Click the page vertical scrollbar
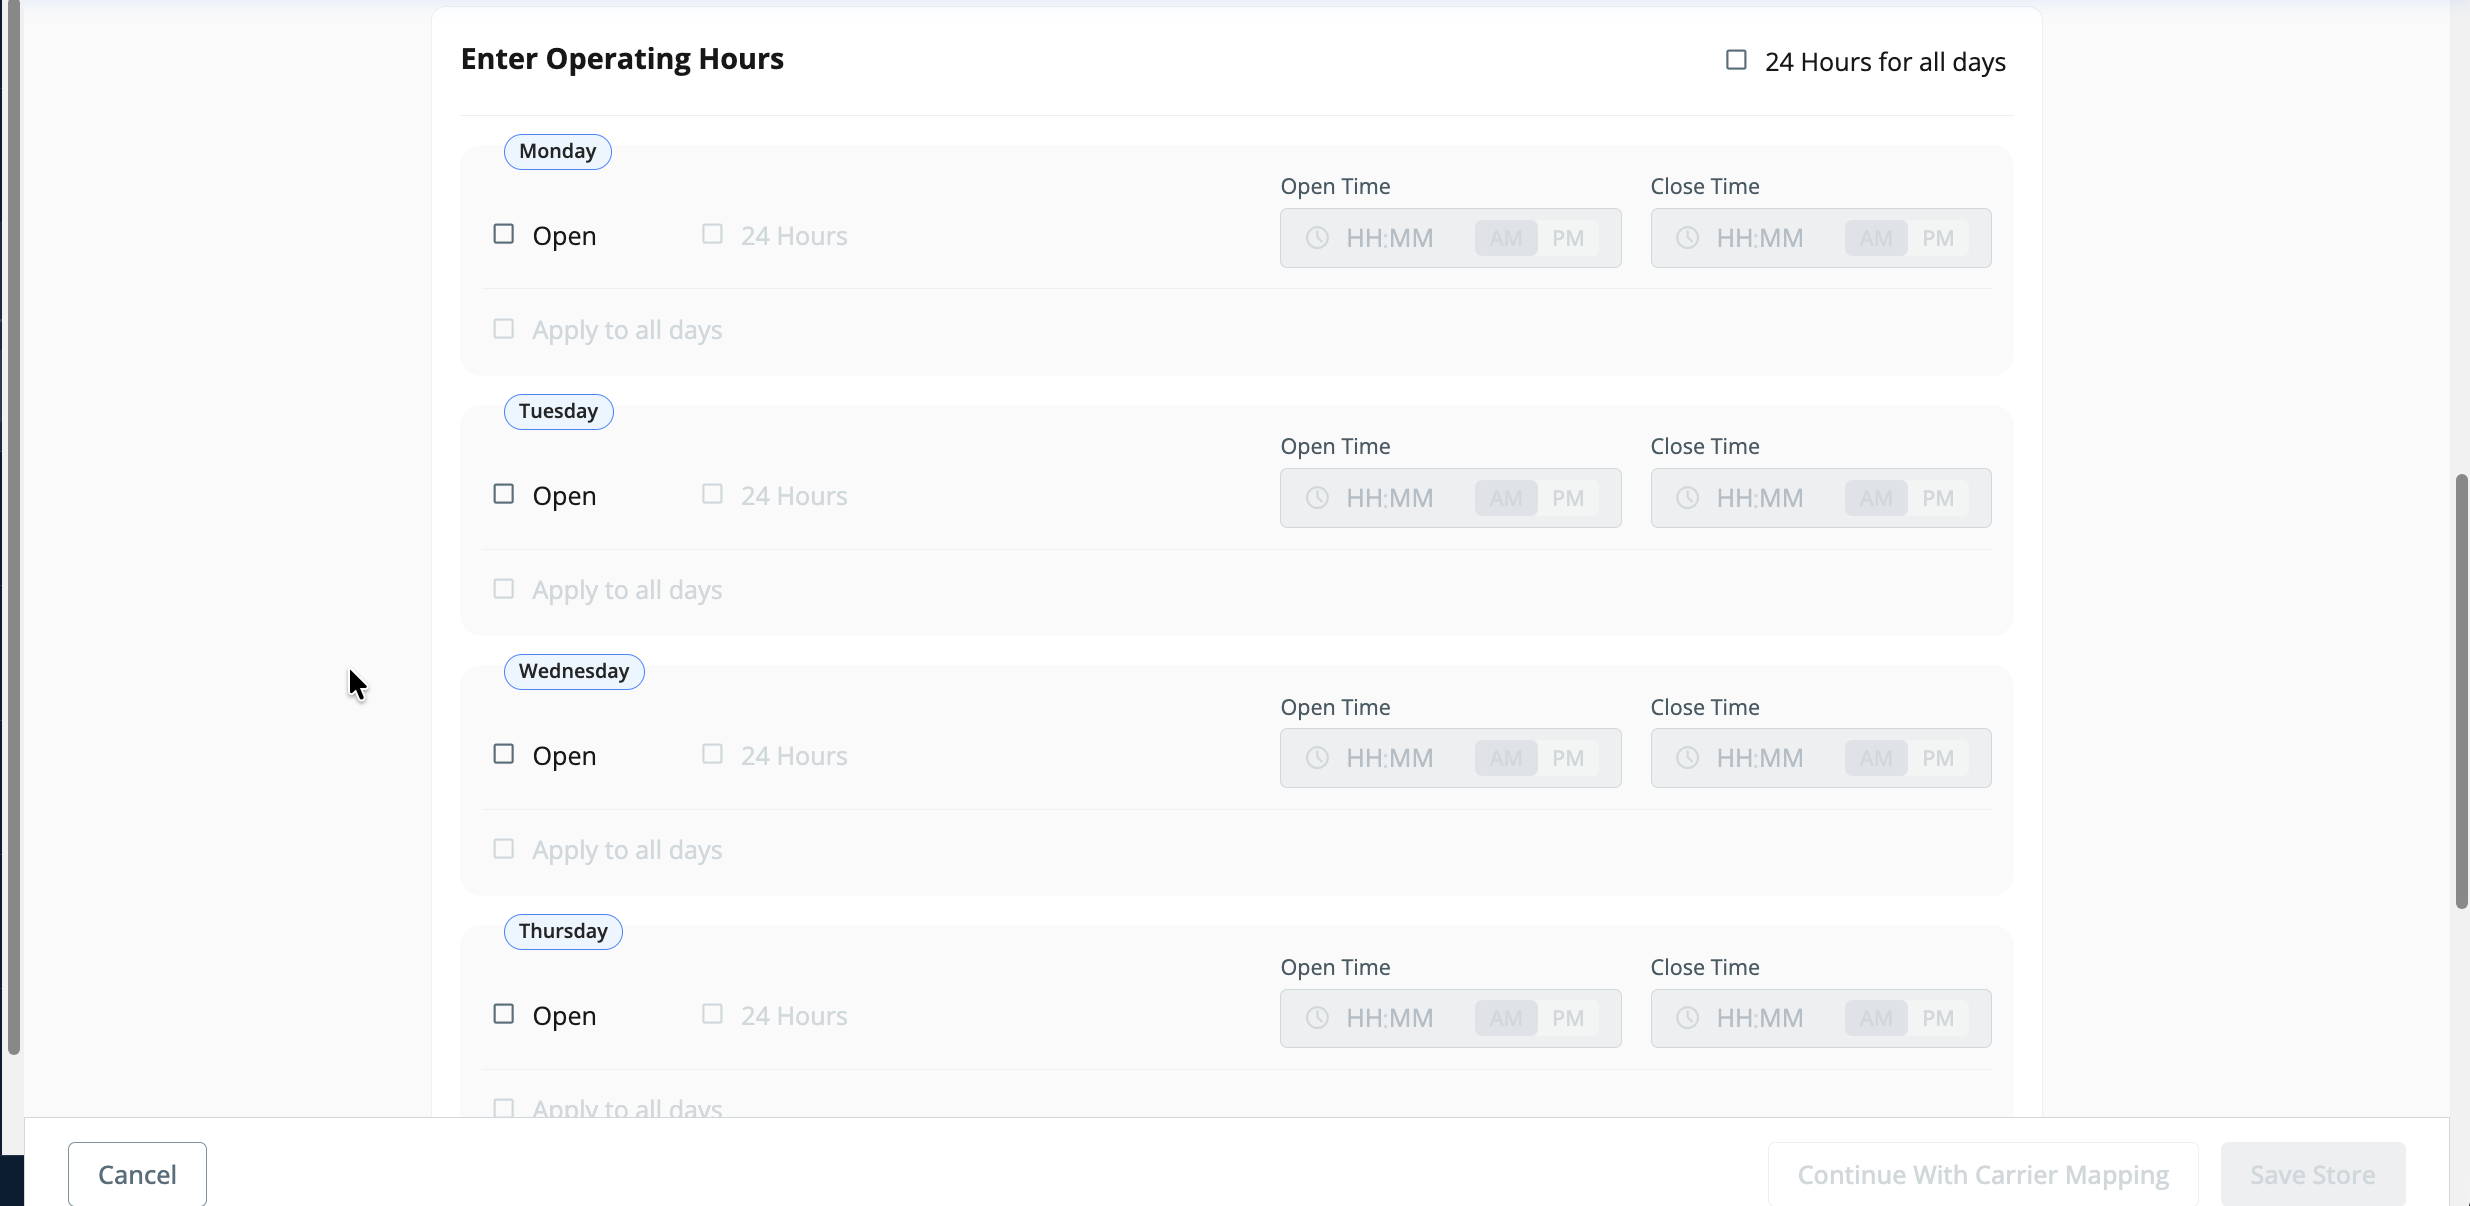2470x1206 pixels. click(2461, 690)
